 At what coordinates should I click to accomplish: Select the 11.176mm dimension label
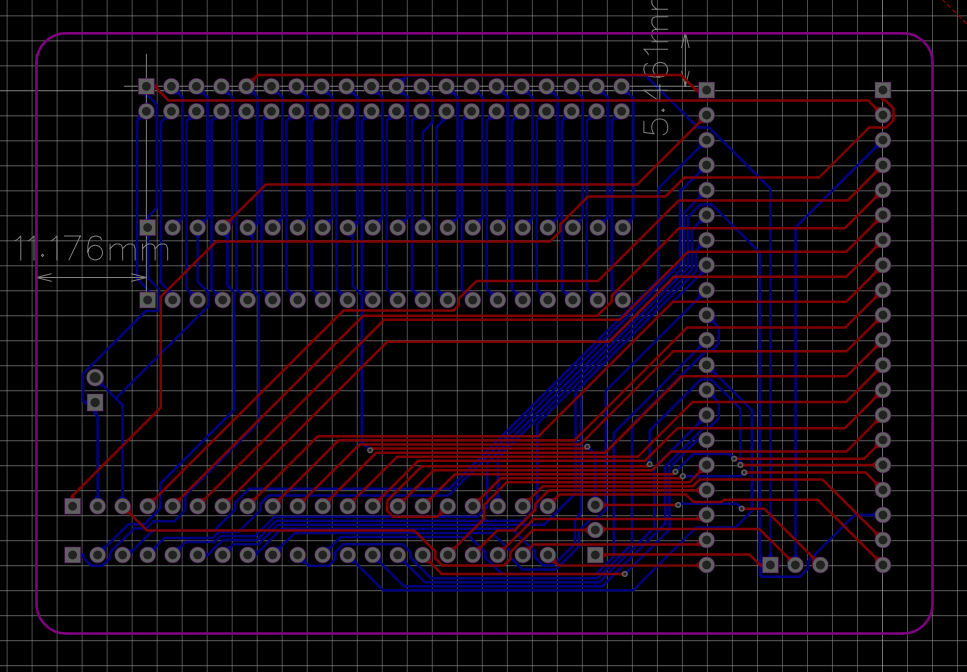click(x=88, y=248)
